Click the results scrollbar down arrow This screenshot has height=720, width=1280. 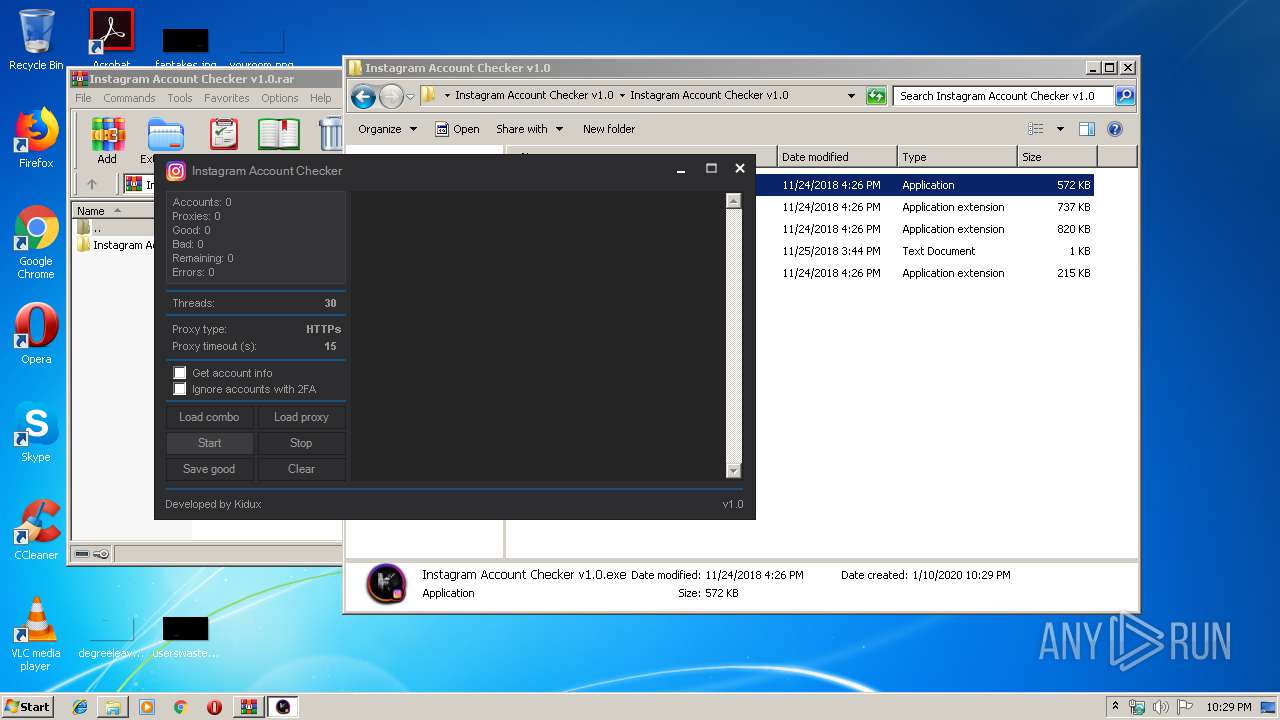tap(733, 471)
